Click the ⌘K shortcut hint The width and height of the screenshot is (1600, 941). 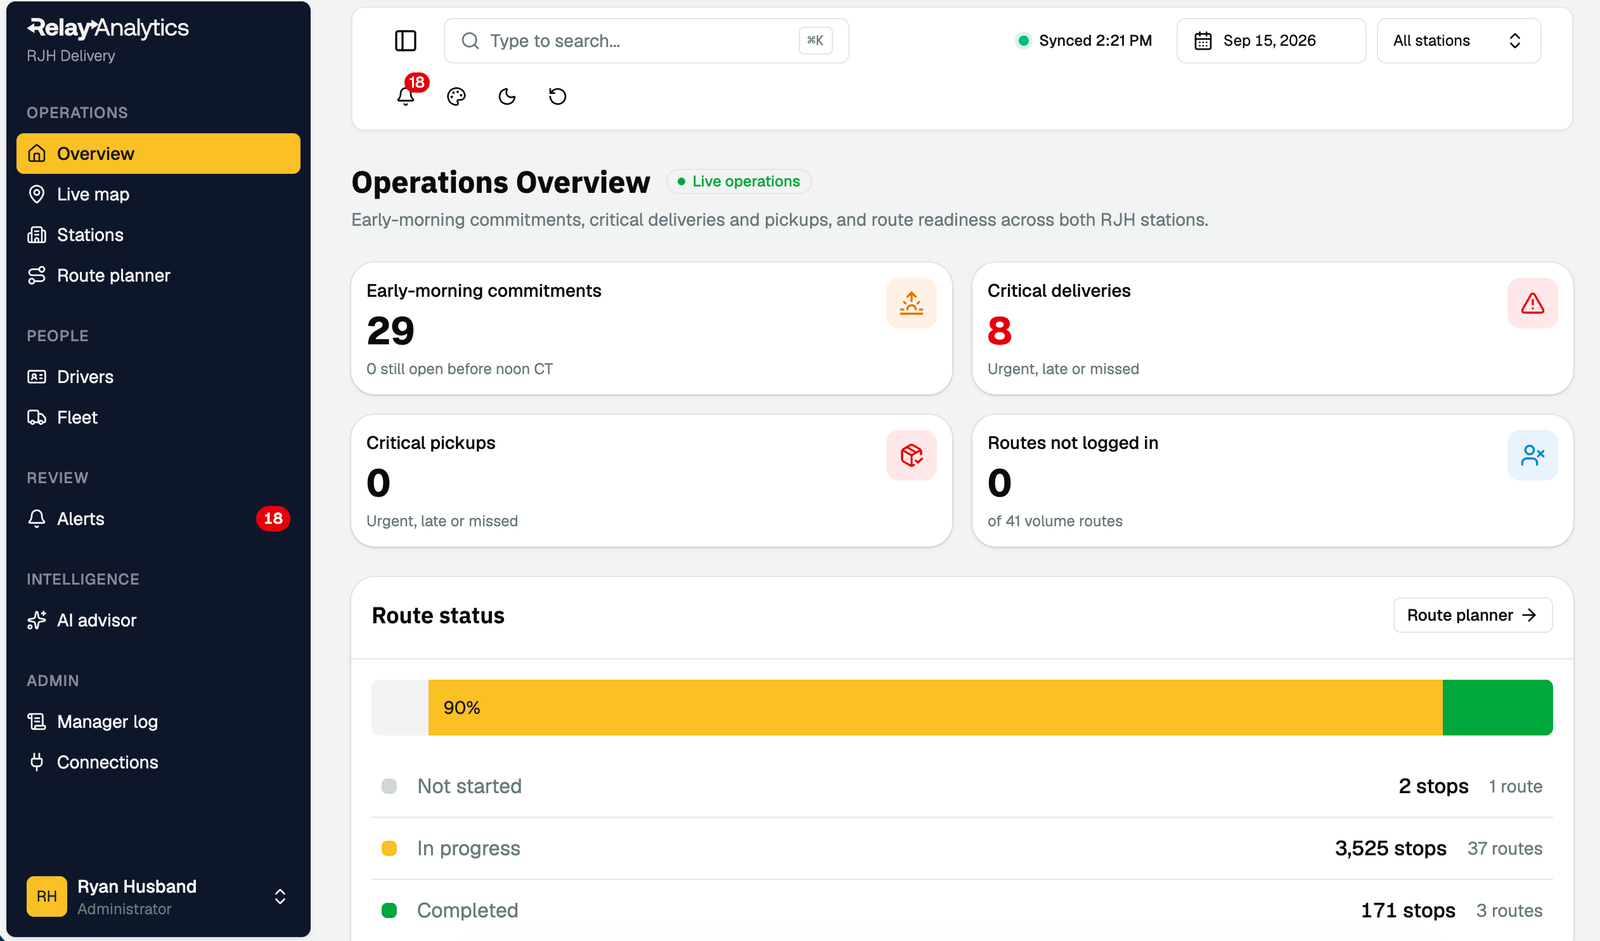tap(815, 41)
